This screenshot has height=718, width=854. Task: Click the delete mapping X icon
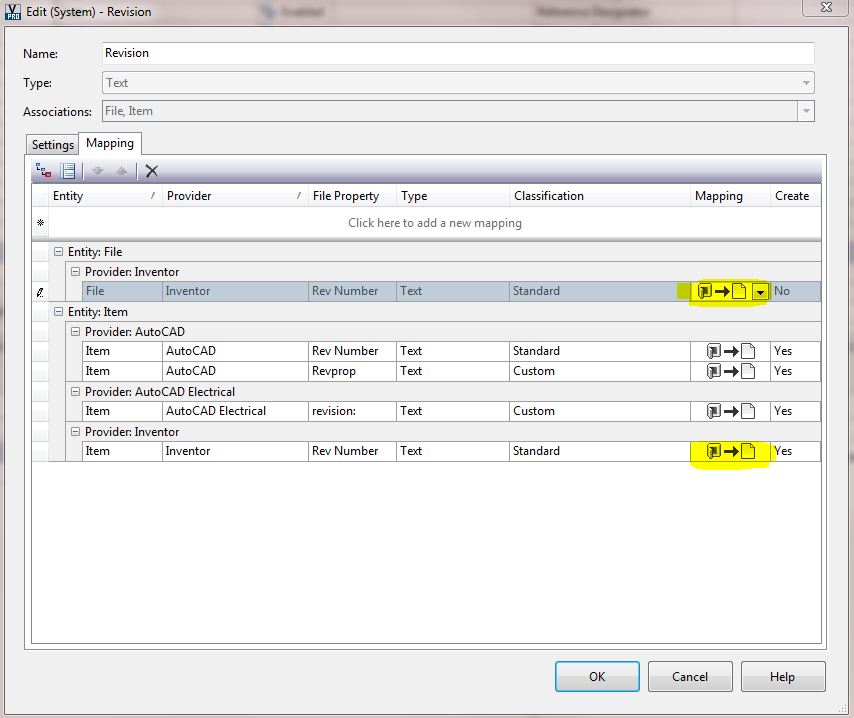152,170
